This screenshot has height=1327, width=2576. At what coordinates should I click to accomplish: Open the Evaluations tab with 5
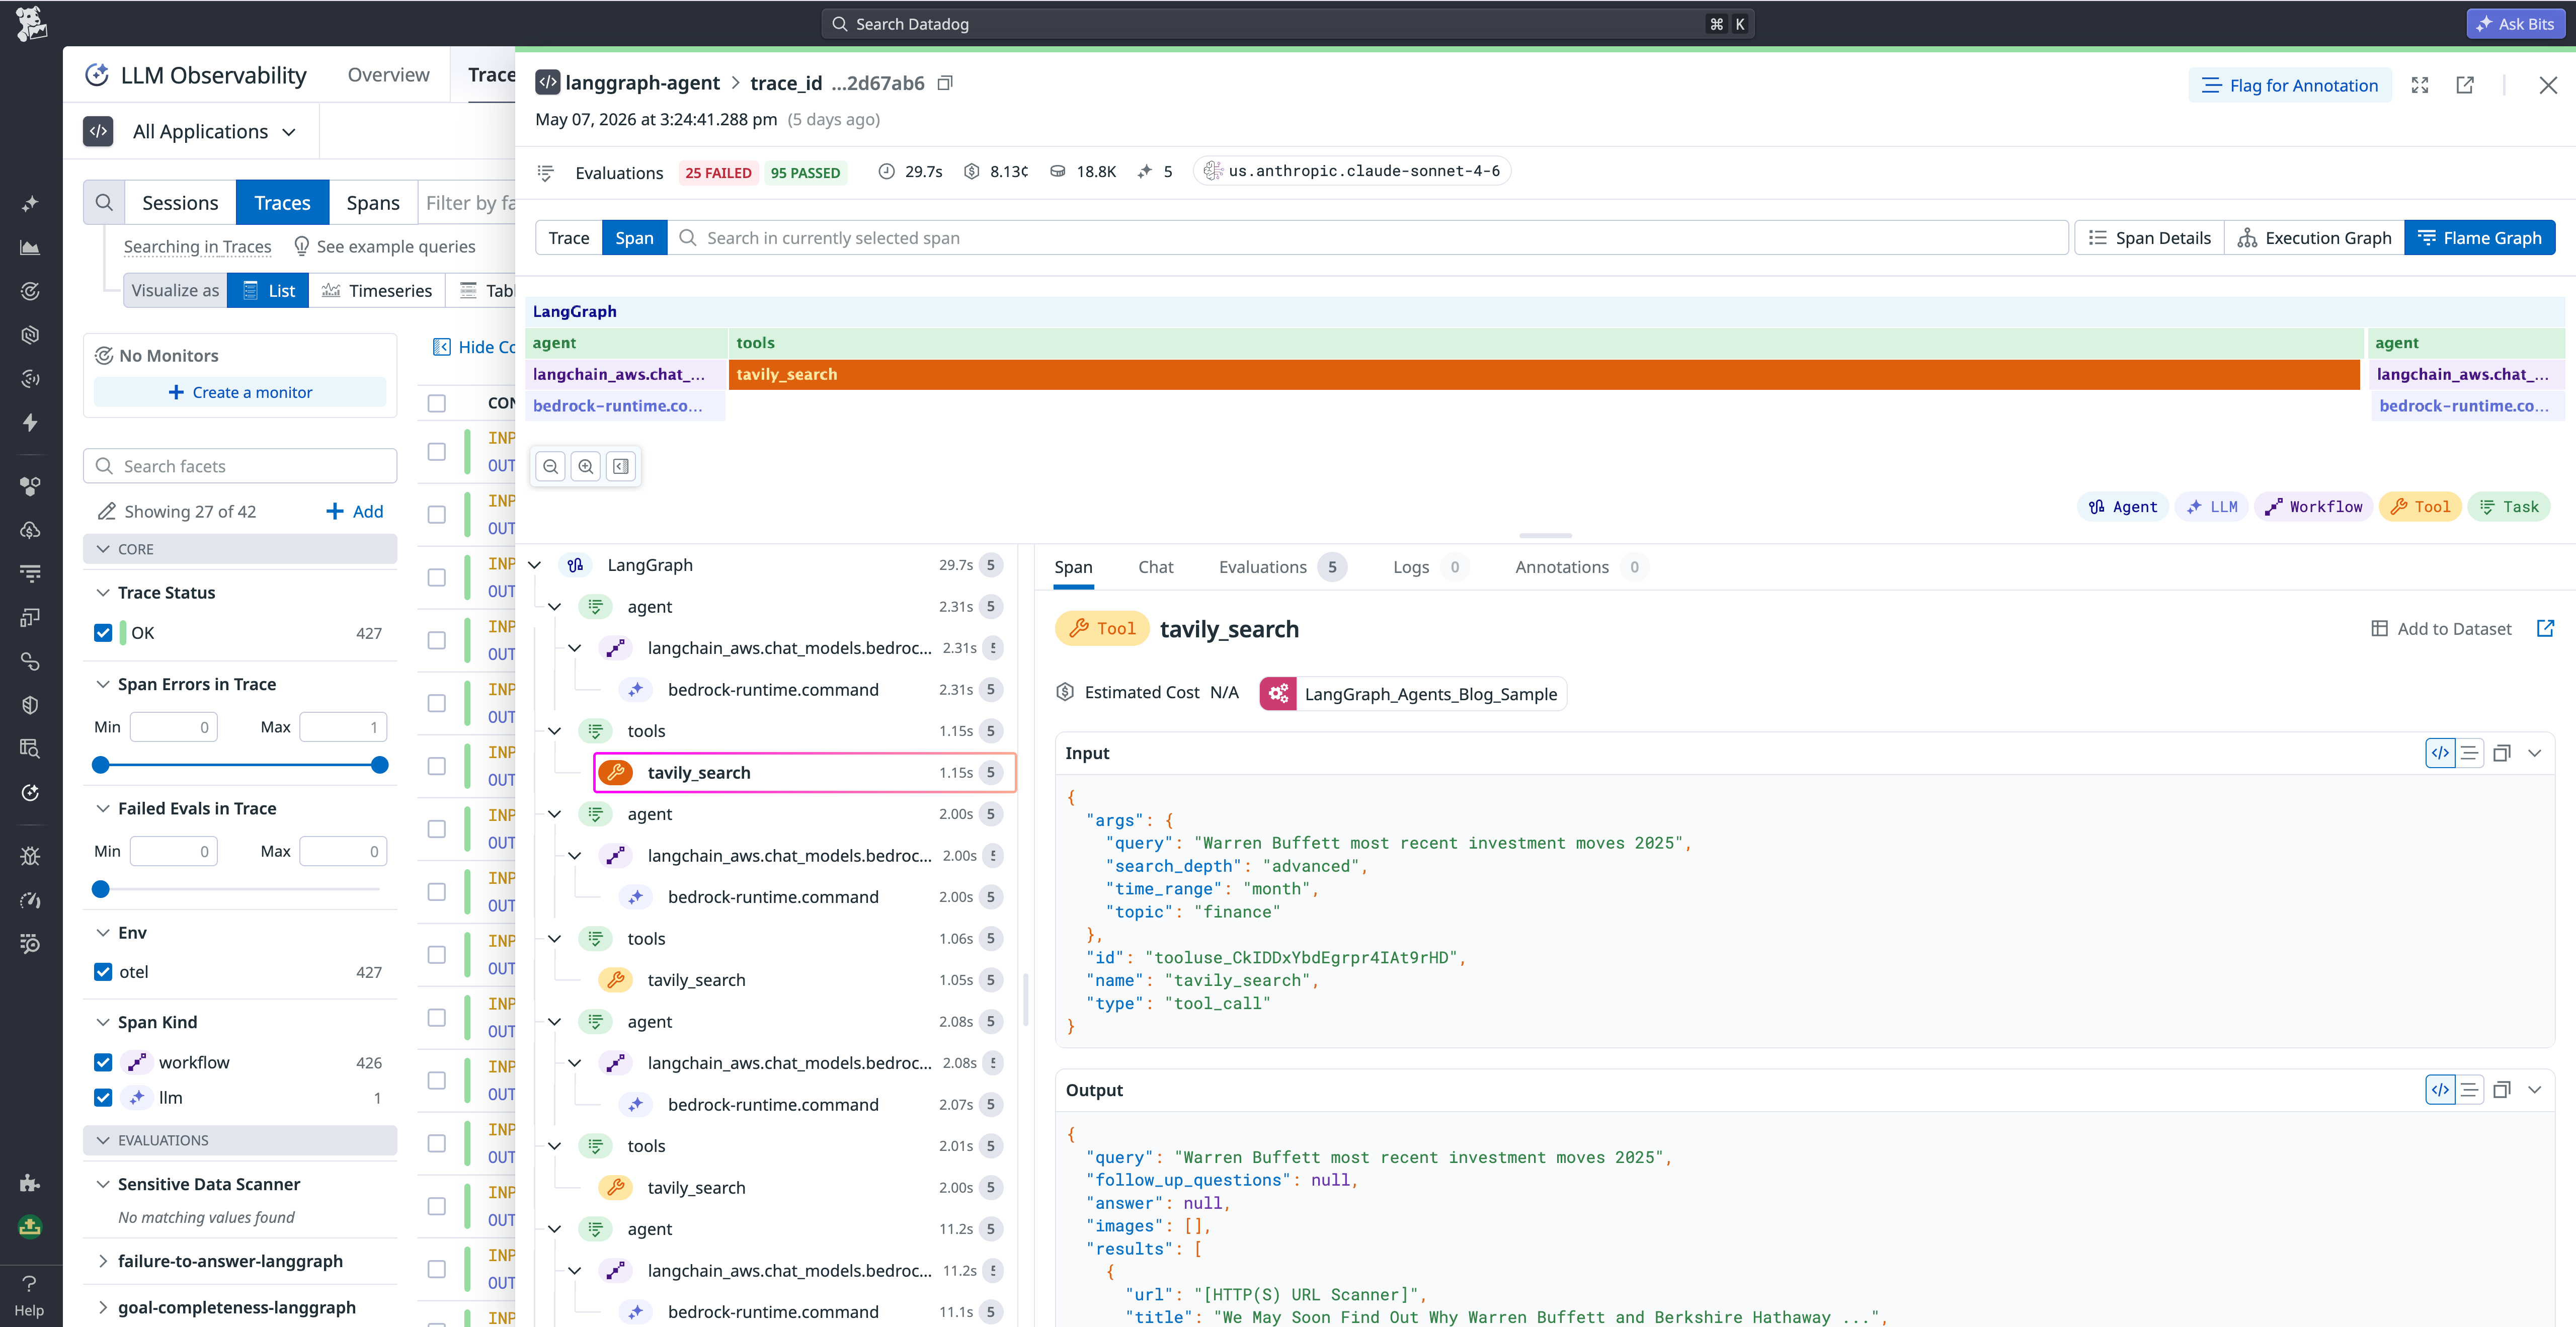[x=1281, y=567]
